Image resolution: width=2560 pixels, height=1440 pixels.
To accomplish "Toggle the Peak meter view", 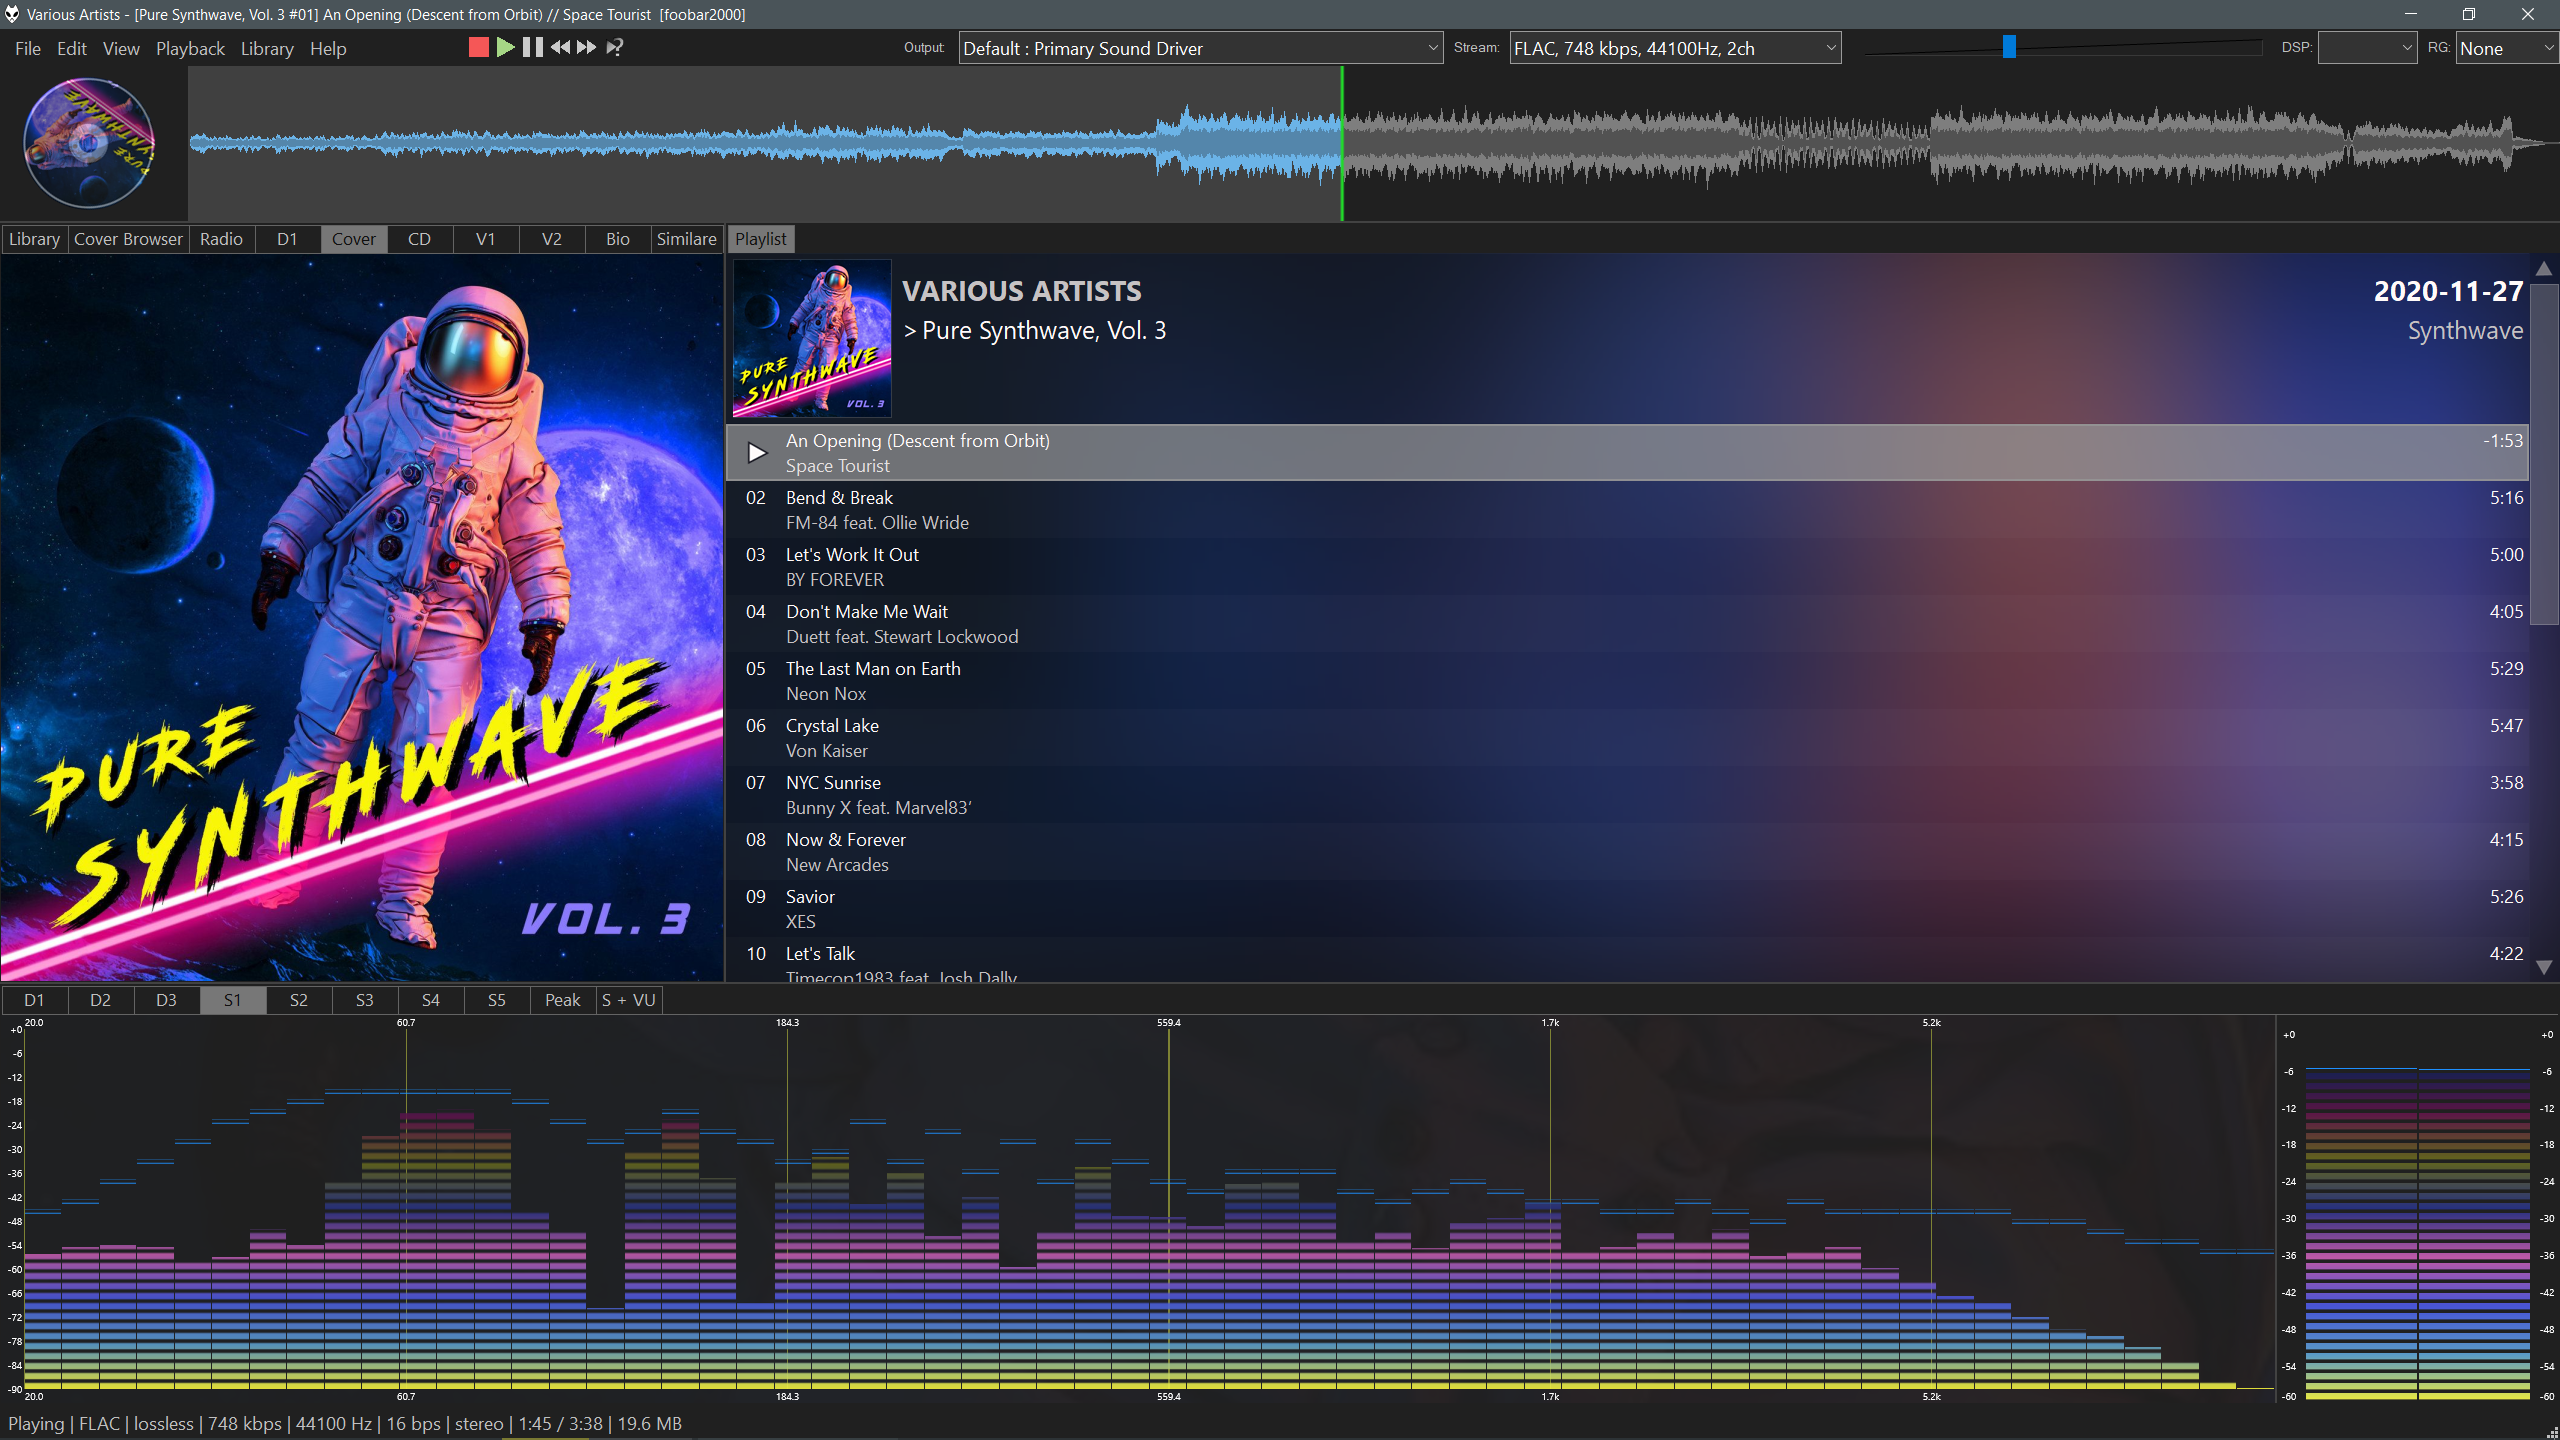I will click(x=562, y=1000).
